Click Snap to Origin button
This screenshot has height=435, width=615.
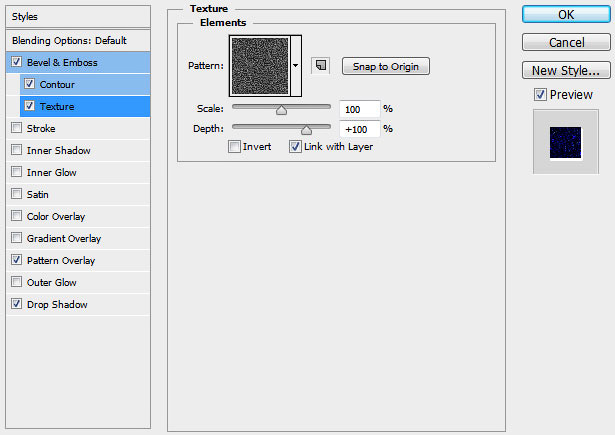coord(386,66)
